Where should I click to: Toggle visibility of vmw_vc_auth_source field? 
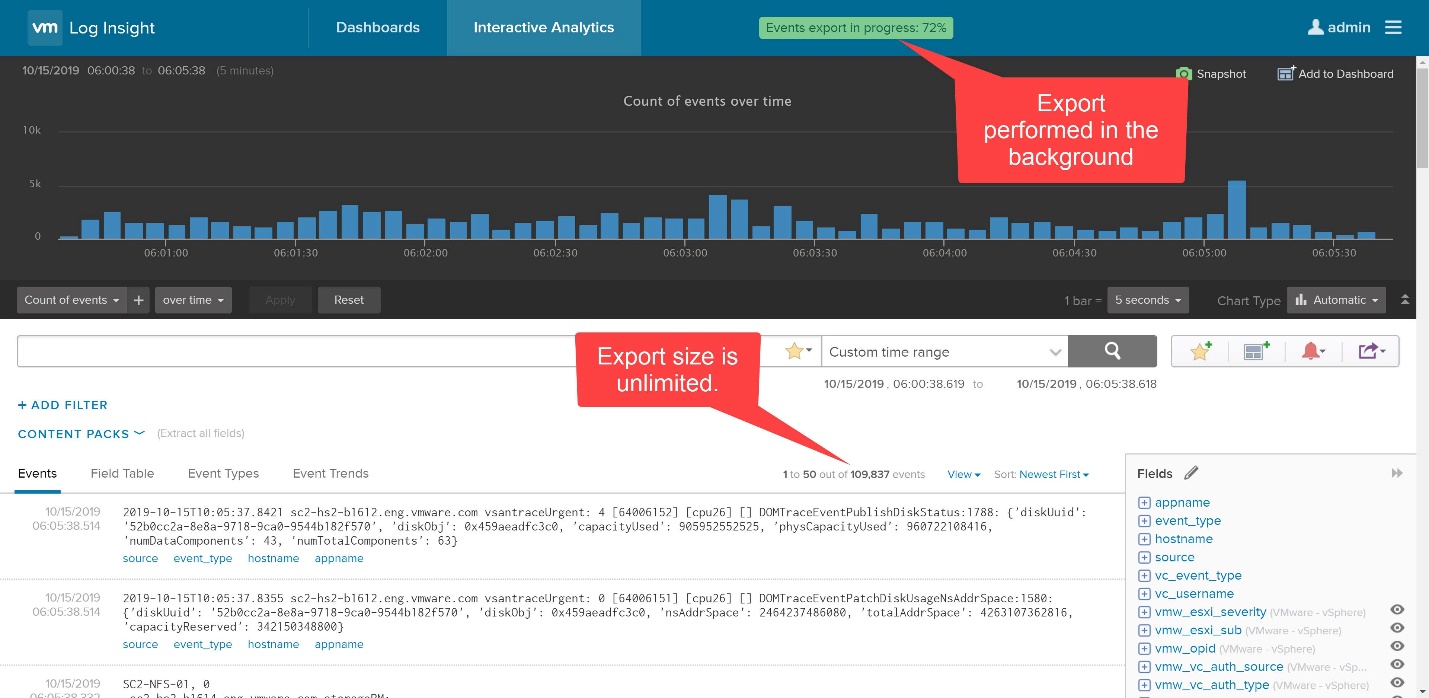[x=1397, y=666]
